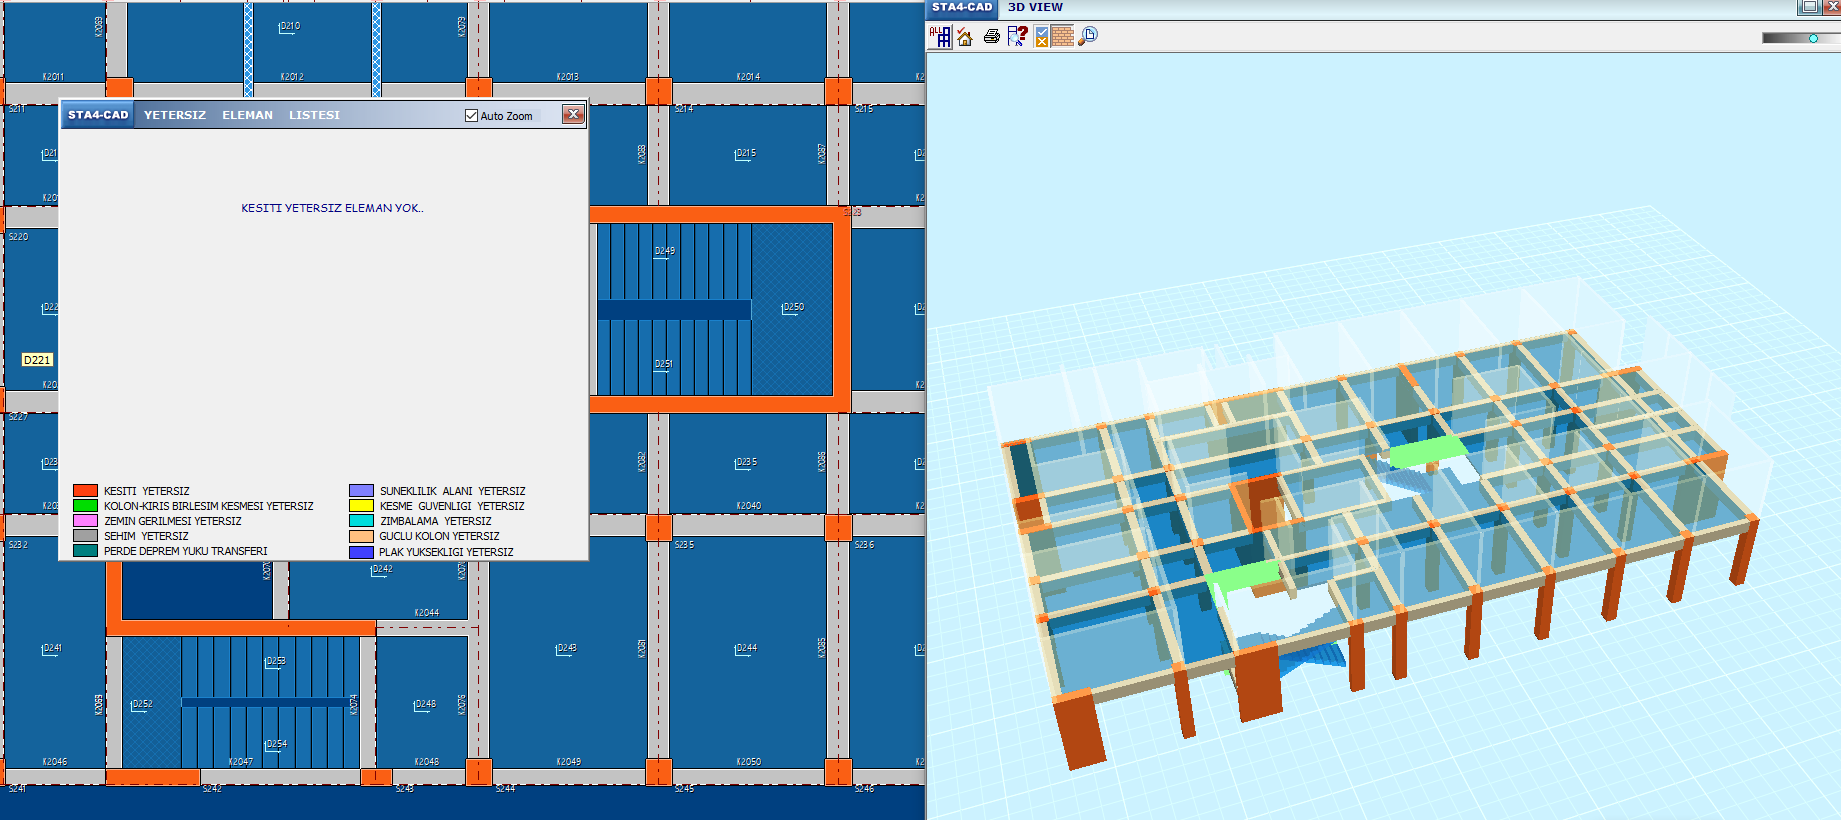Click the cyan ZIMBALAMA YETERSIZ swatch
1841x820 pixels.
[361, 521]
